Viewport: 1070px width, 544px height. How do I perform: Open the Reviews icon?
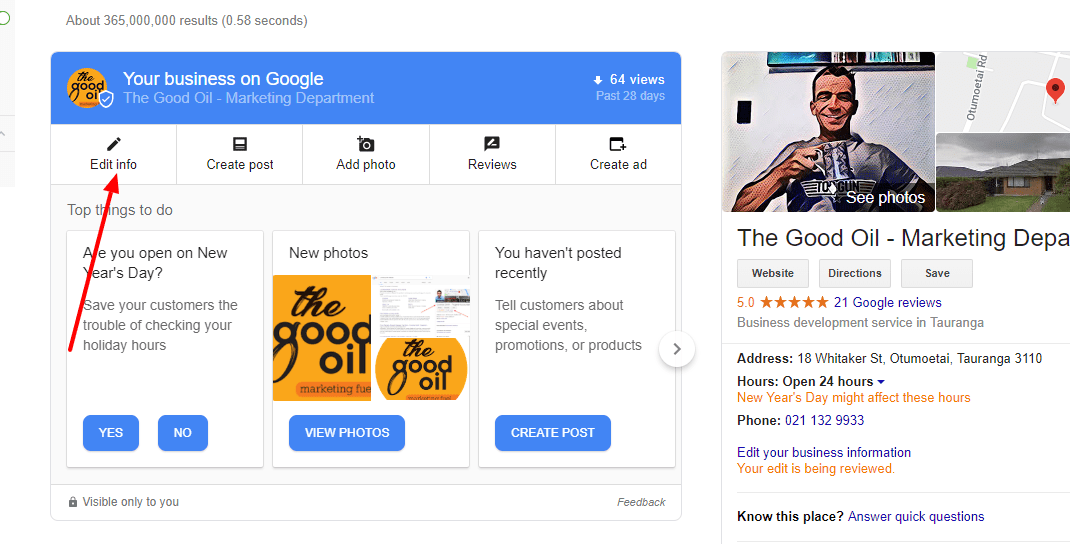pyautogui.click(x=492, y=144)
